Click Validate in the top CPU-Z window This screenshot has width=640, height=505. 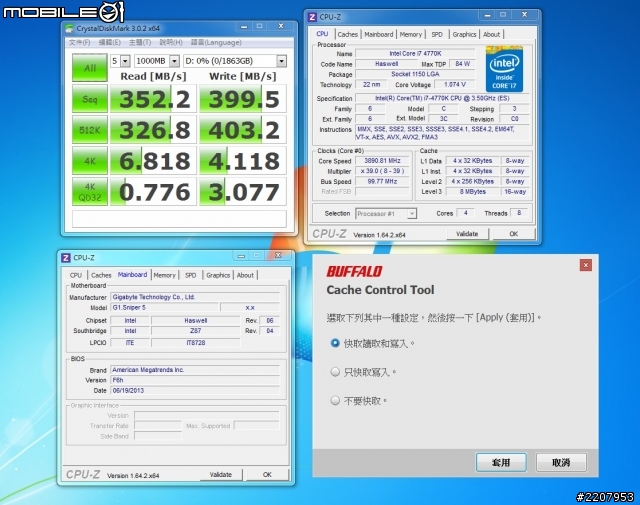(467, 234)
